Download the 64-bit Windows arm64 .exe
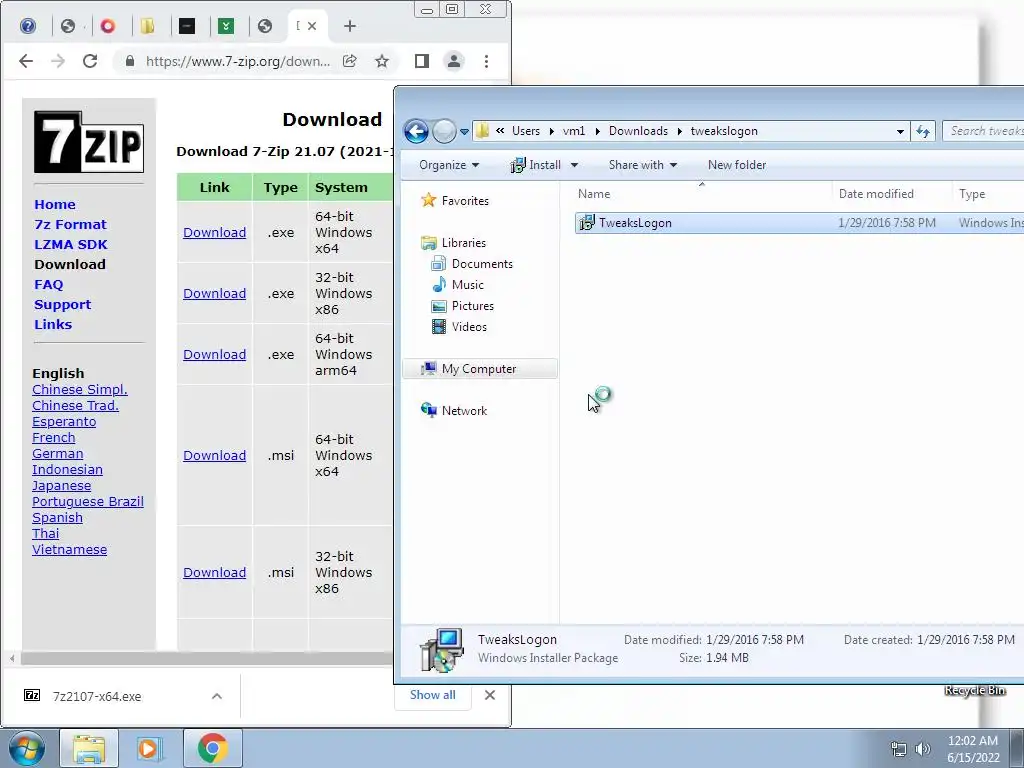Viewport: 1024px width, 768px height. click(214, 355)
